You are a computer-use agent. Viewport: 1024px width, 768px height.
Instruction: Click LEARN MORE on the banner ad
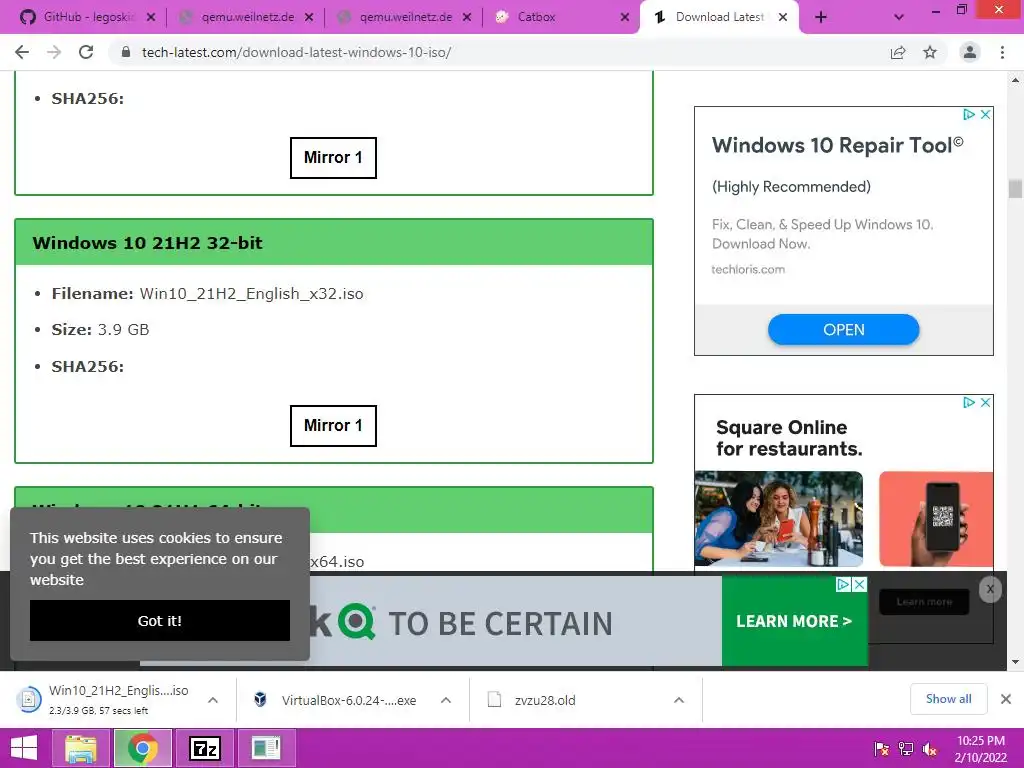click(794, 621)
